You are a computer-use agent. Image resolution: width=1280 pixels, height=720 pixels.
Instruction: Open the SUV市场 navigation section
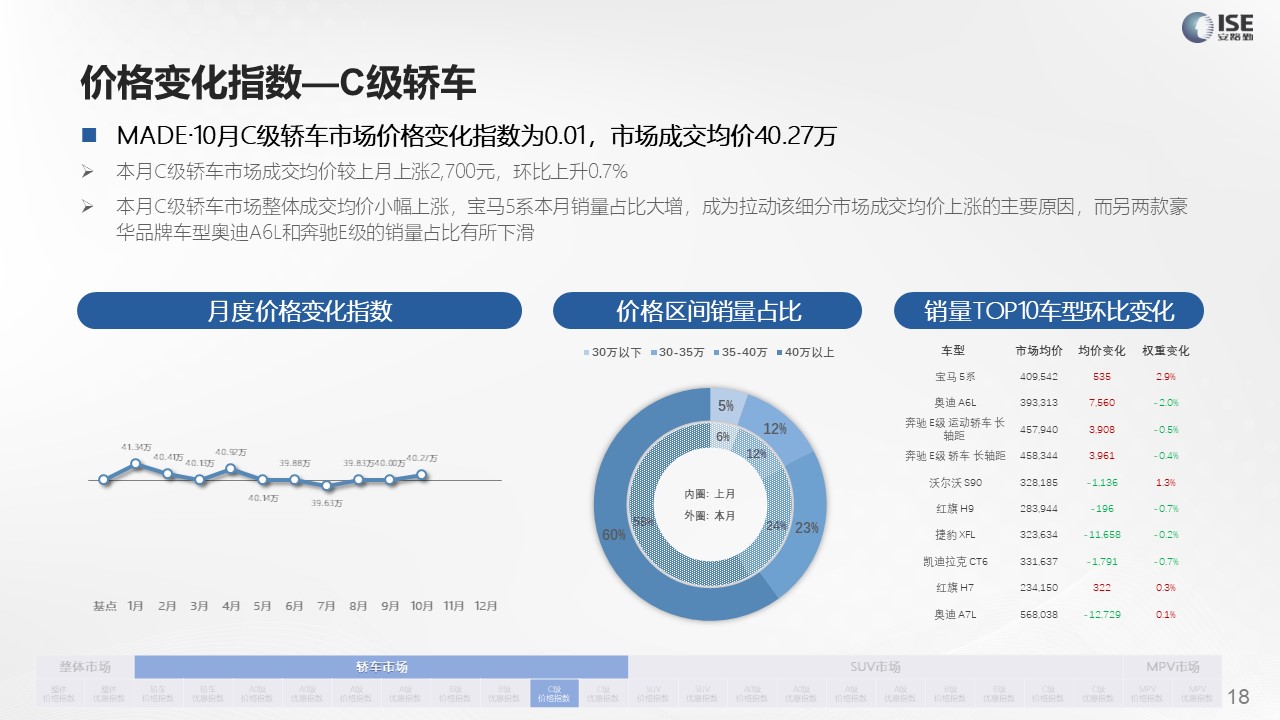coord(874,667)
